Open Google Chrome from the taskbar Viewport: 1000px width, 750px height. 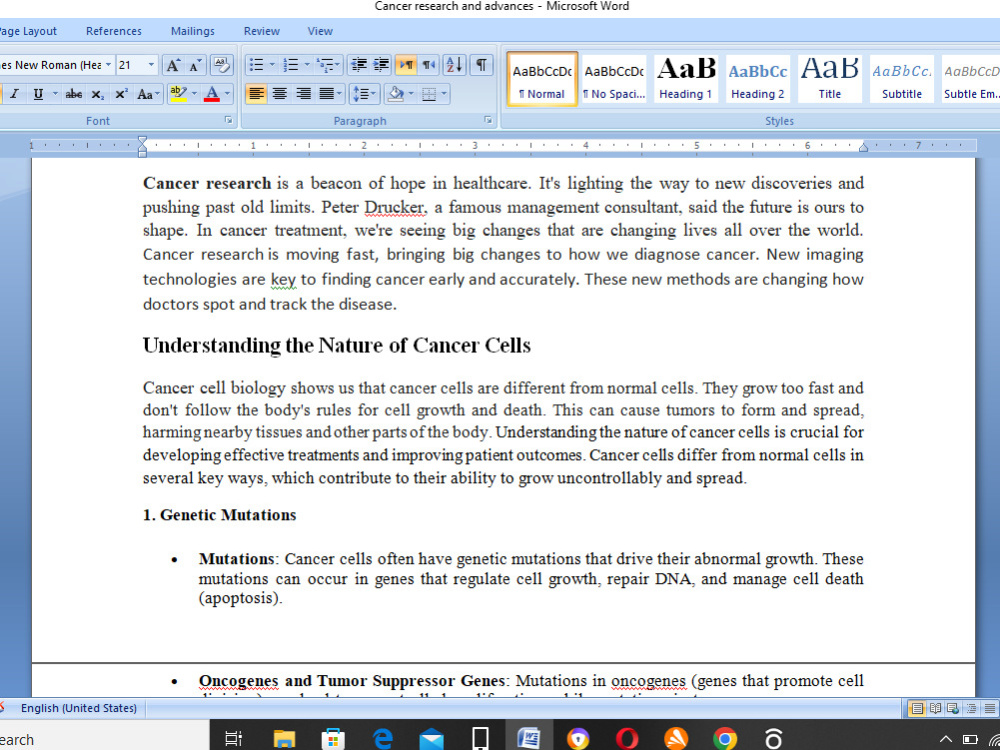(724, 739)
